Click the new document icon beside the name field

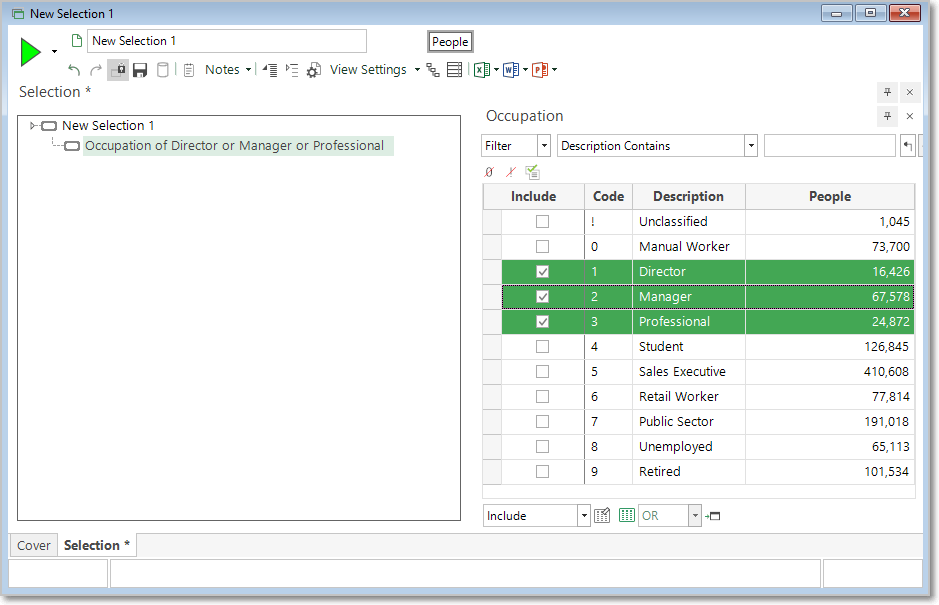(x=77, y=41)
